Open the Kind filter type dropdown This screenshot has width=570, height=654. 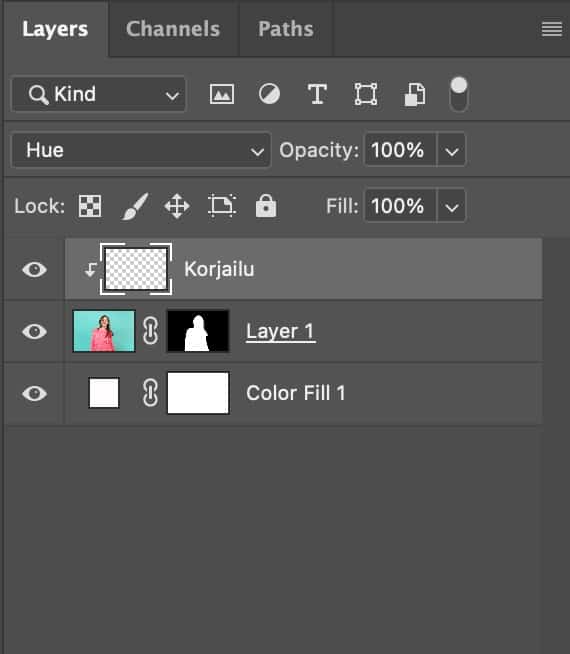[99, 94]
